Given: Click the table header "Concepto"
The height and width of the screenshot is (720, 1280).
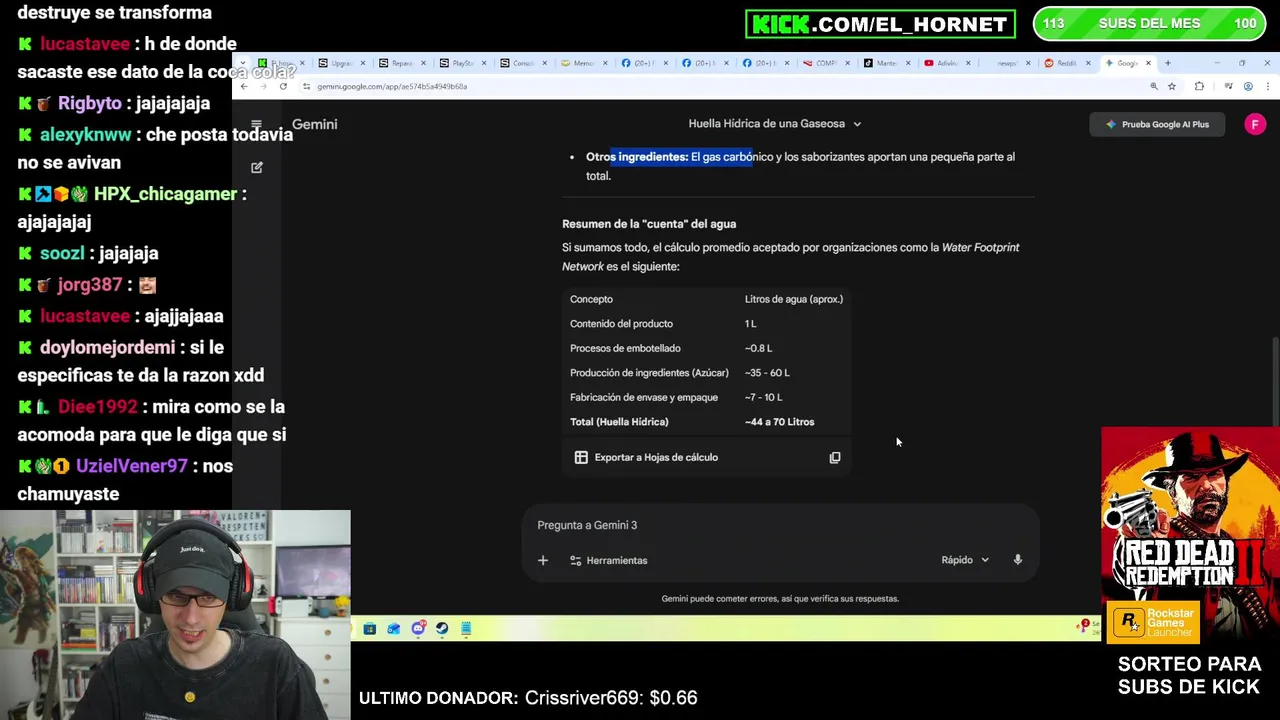Looking at the screenshot, I should (x=591, y=299).
